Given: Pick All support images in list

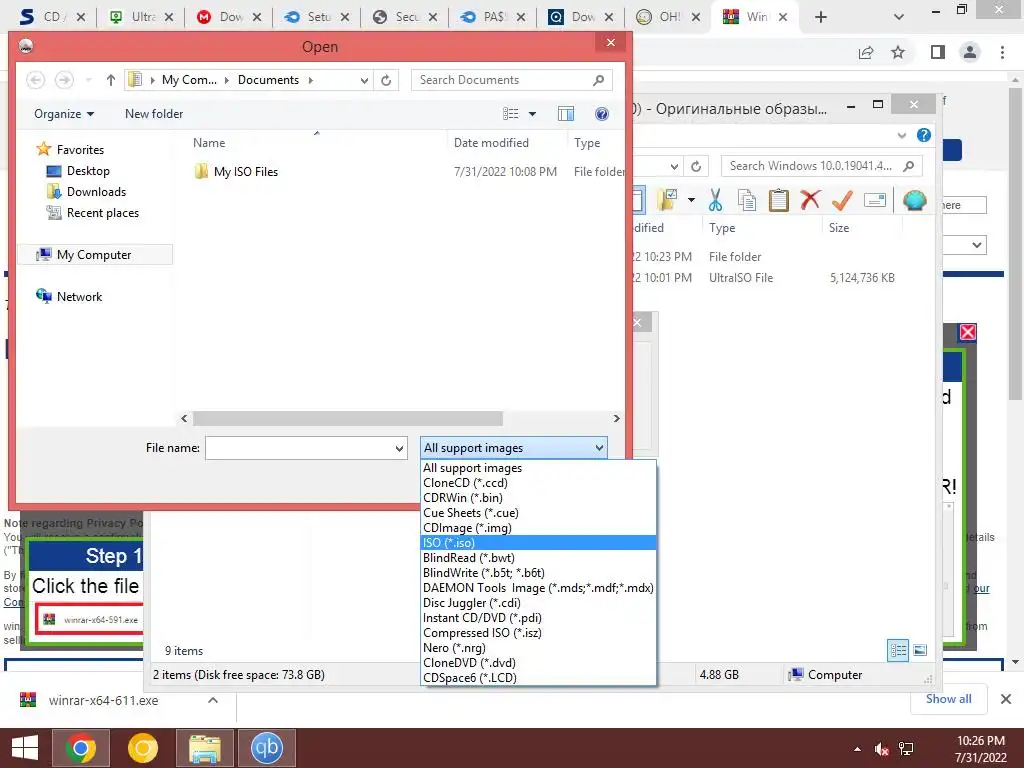Looking at the screenshot, I should (538, 468).
